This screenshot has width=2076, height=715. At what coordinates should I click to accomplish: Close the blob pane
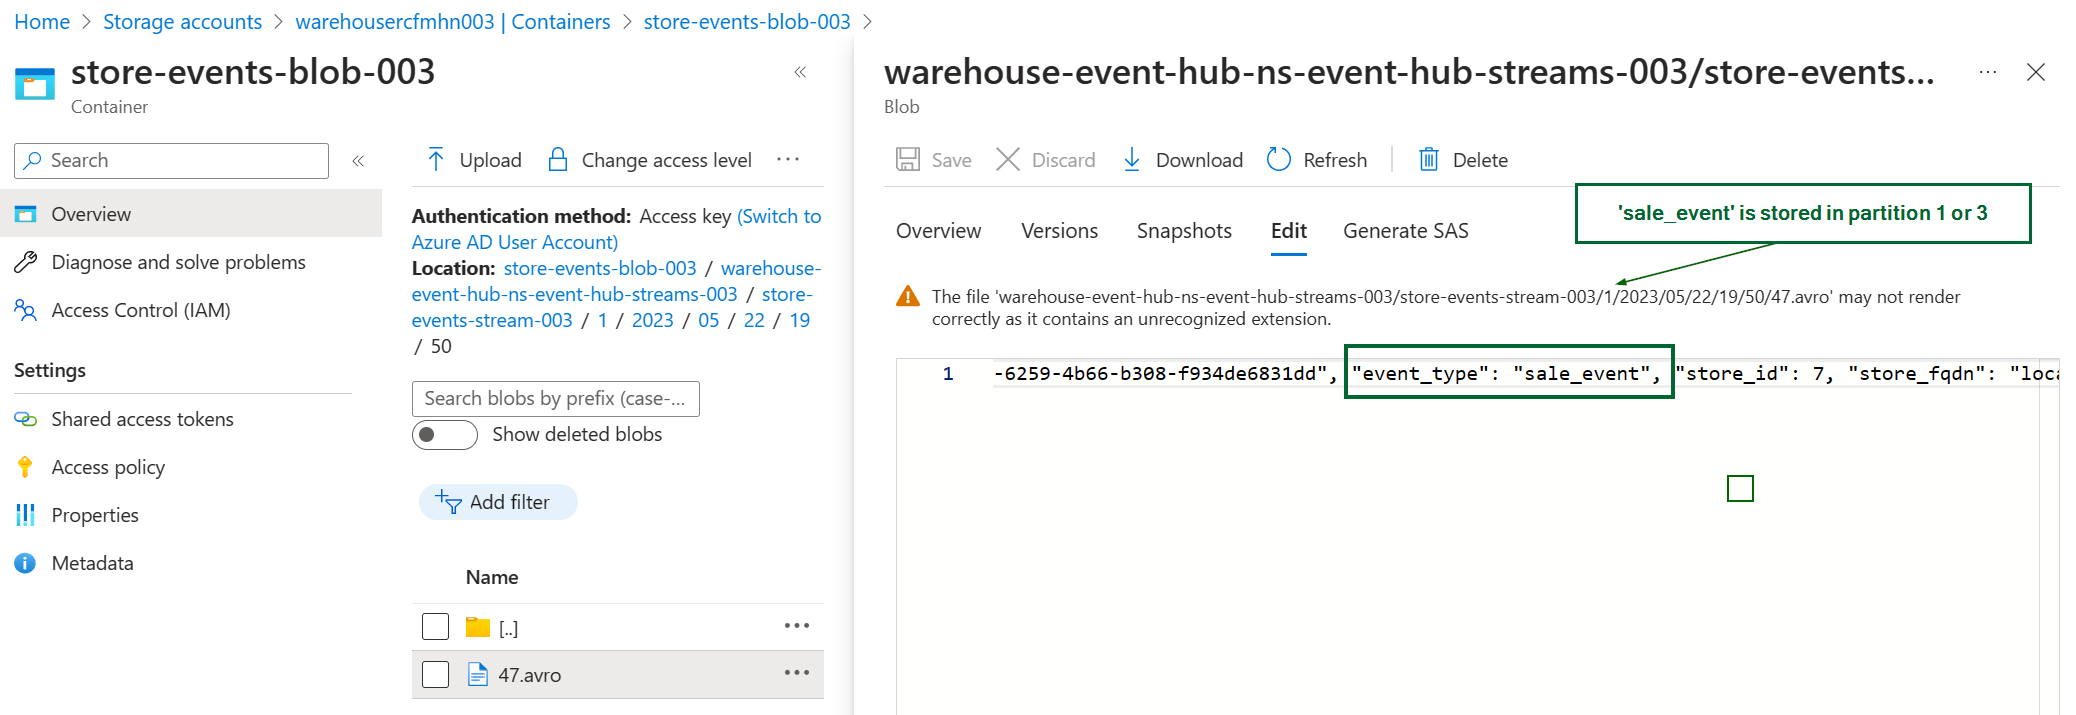2036,72
